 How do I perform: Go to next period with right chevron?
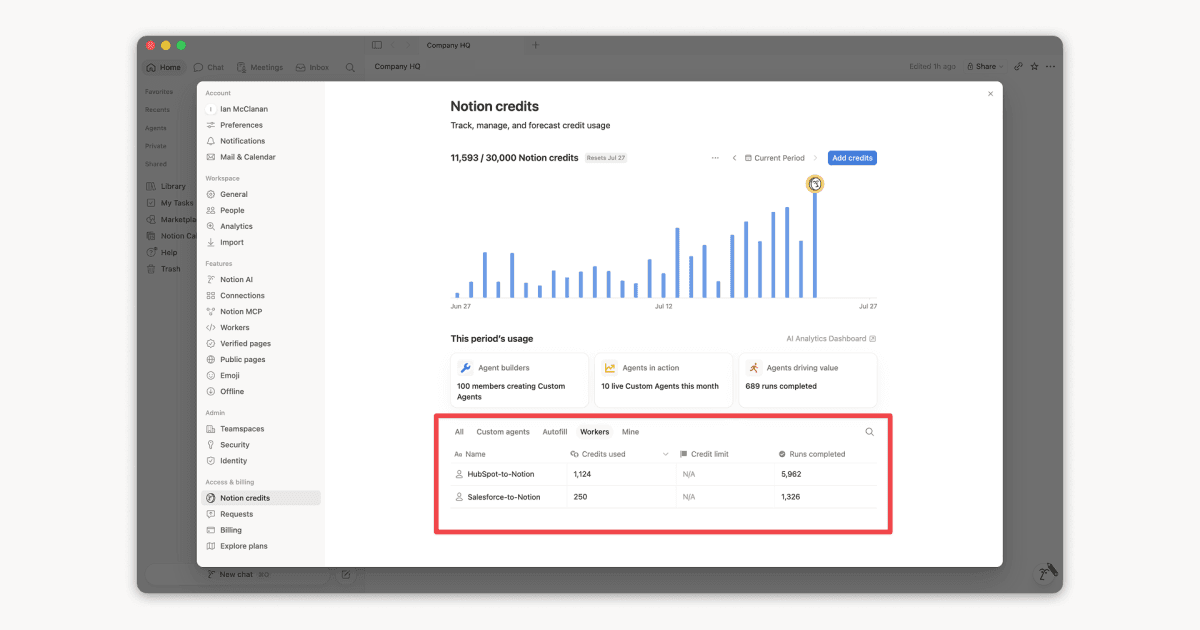[x=816, y=158]
